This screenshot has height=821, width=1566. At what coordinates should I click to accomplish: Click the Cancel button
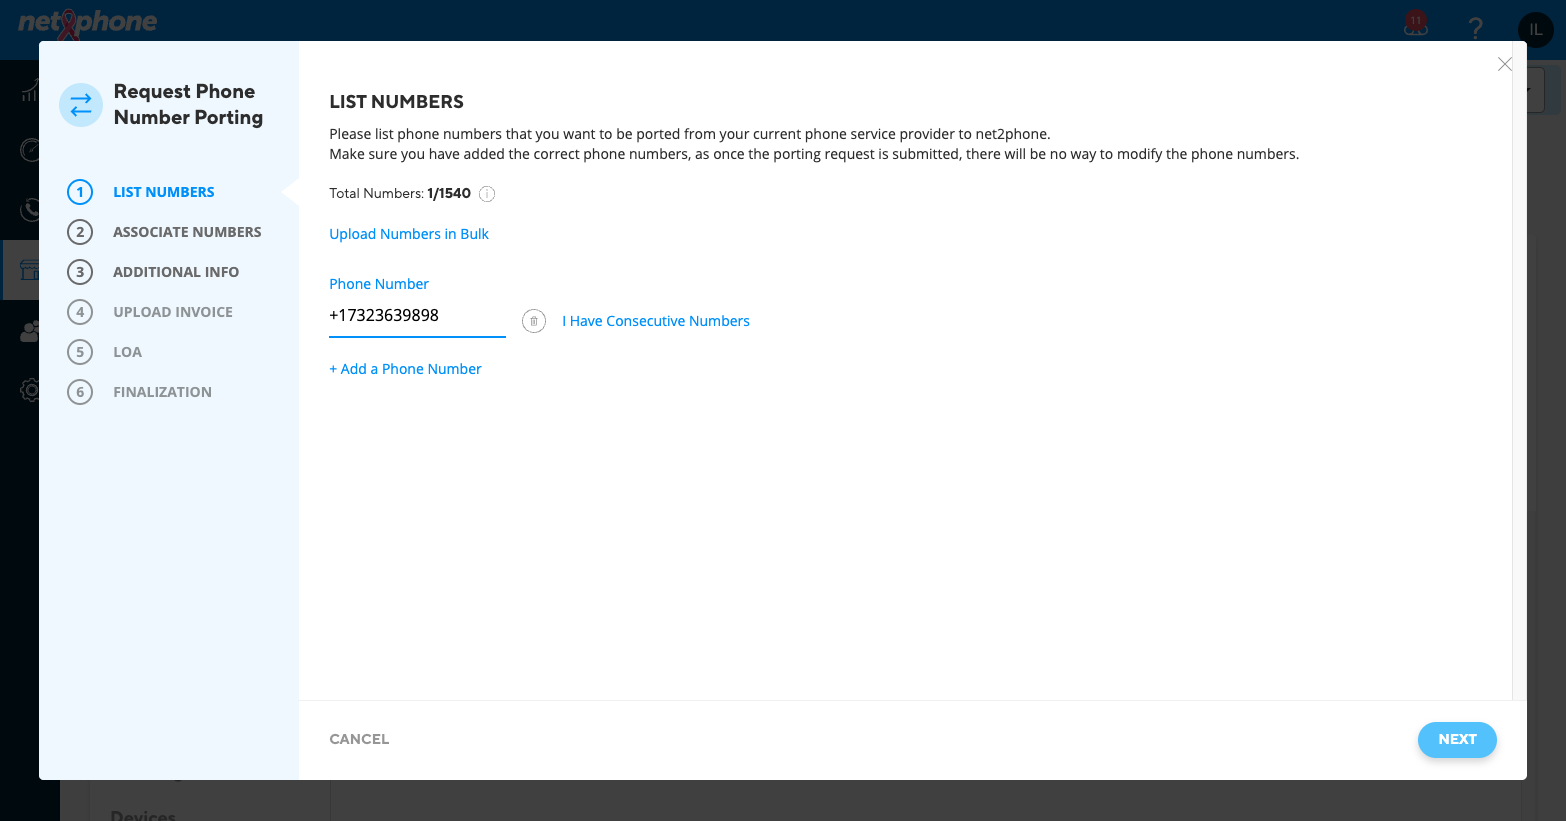tap(359, 739)
